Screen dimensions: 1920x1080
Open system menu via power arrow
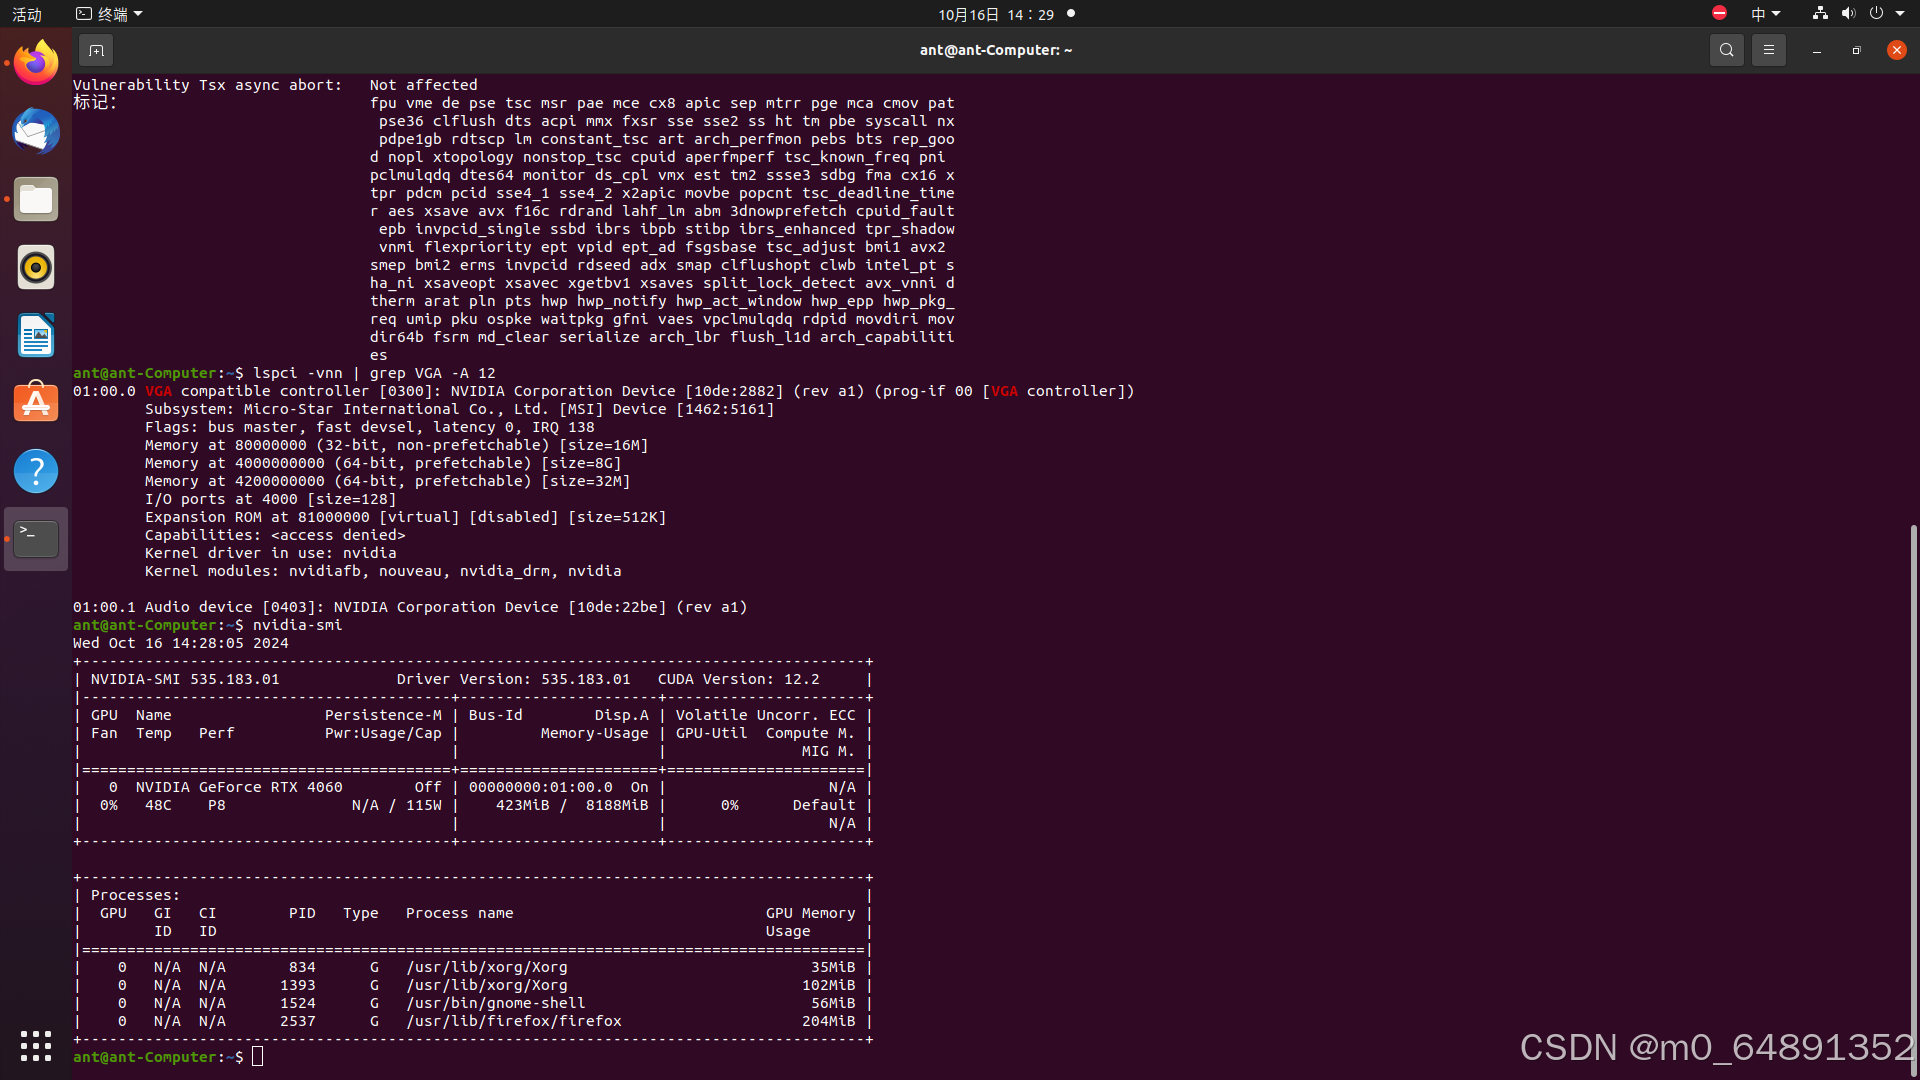click(x=1900, y=14)
